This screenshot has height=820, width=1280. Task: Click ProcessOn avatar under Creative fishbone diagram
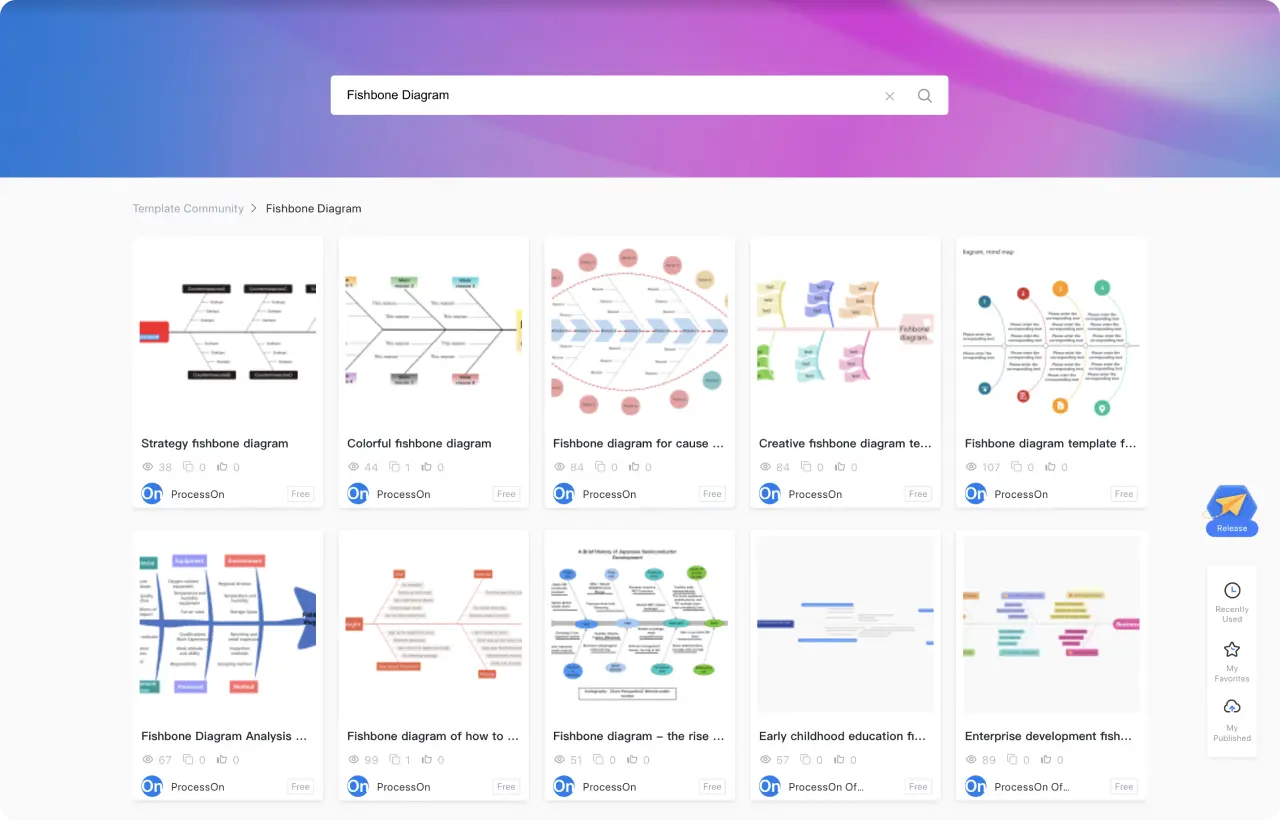click(769, 494)
